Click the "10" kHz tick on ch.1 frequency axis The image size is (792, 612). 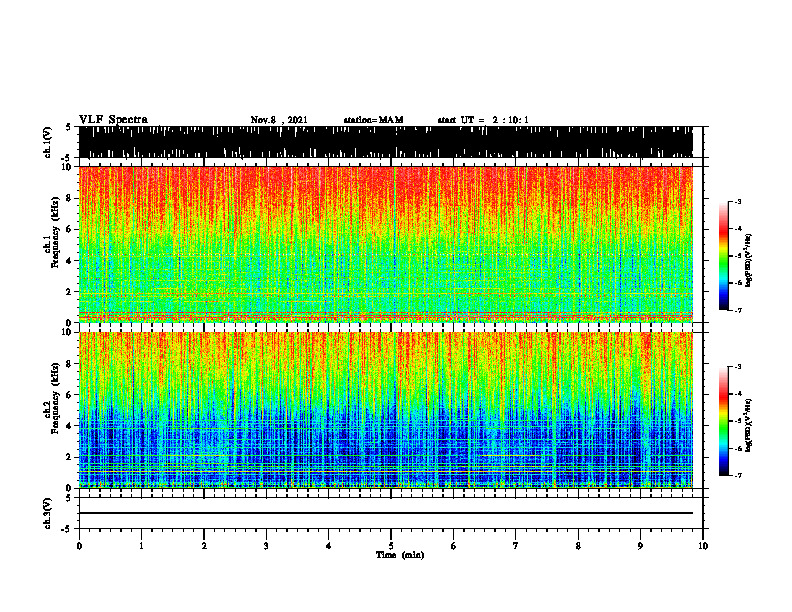tap(66, 167)
